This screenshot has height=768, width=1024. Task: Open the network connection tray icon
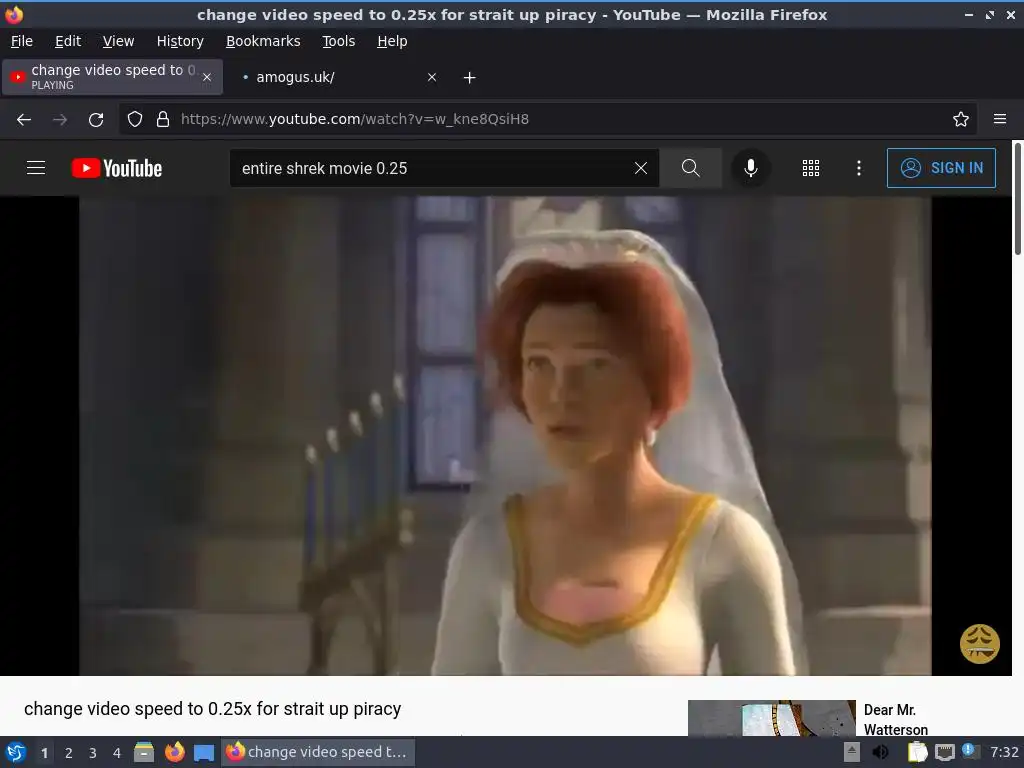point(944,752)
